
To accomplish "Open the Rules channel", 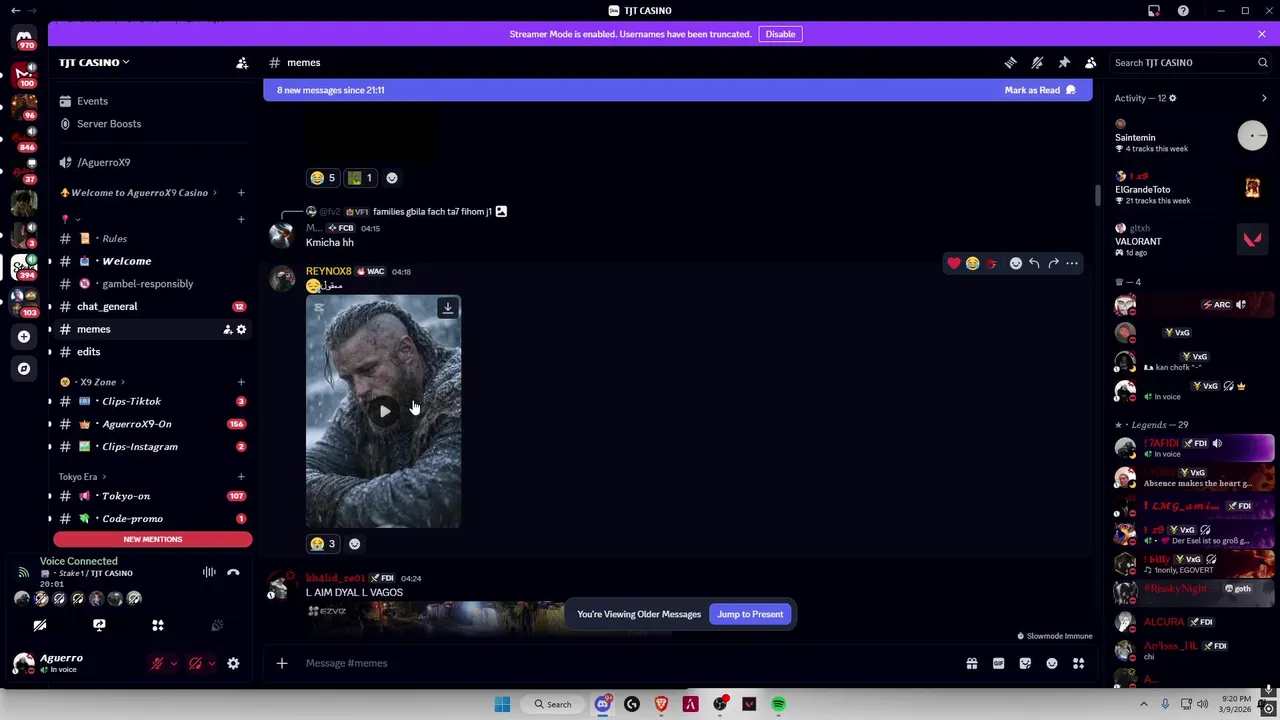I will [114, 238].
